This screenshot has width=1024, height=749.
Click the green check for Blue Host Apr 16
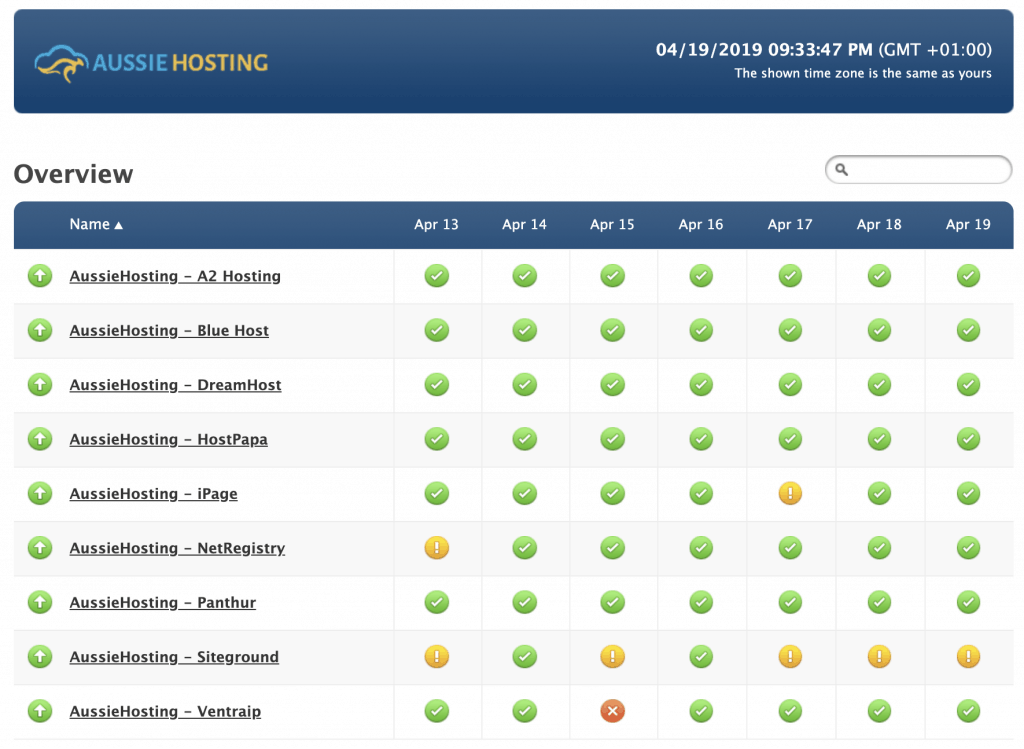pyautogui.click(x=701, y=330)
